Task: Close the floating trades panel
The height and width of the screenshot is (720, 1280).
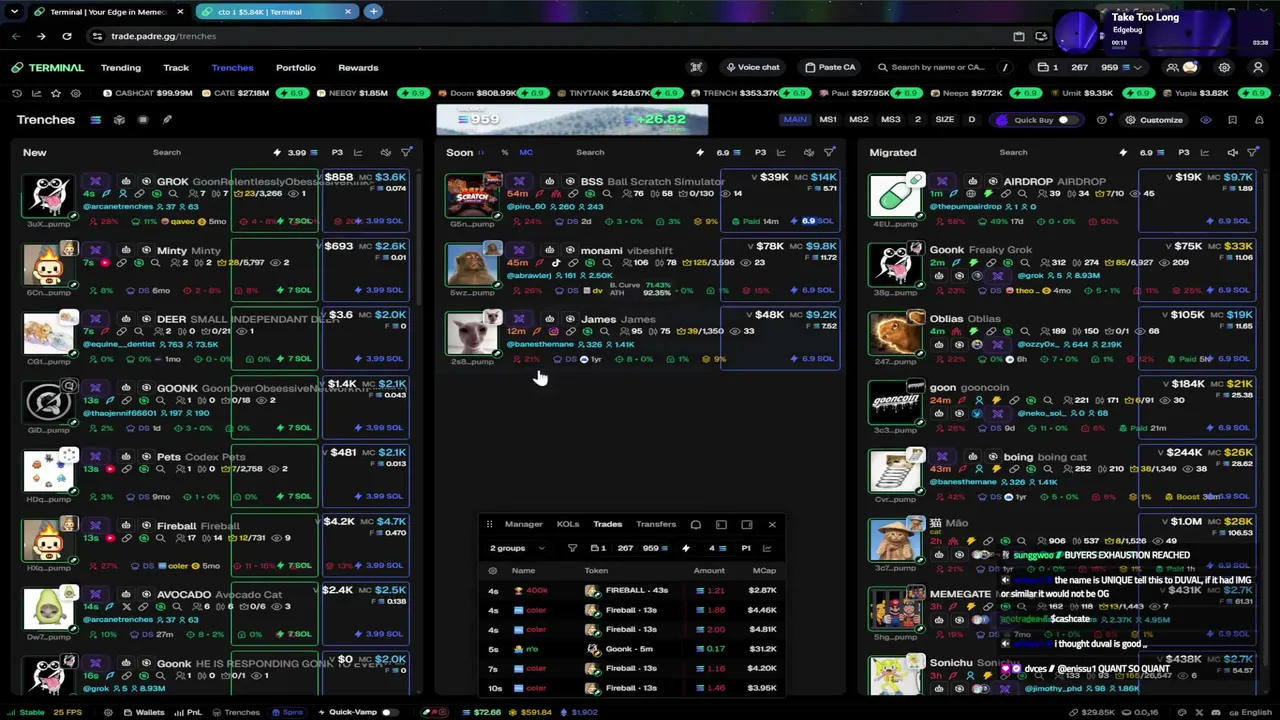Action: tap(772, 524)
